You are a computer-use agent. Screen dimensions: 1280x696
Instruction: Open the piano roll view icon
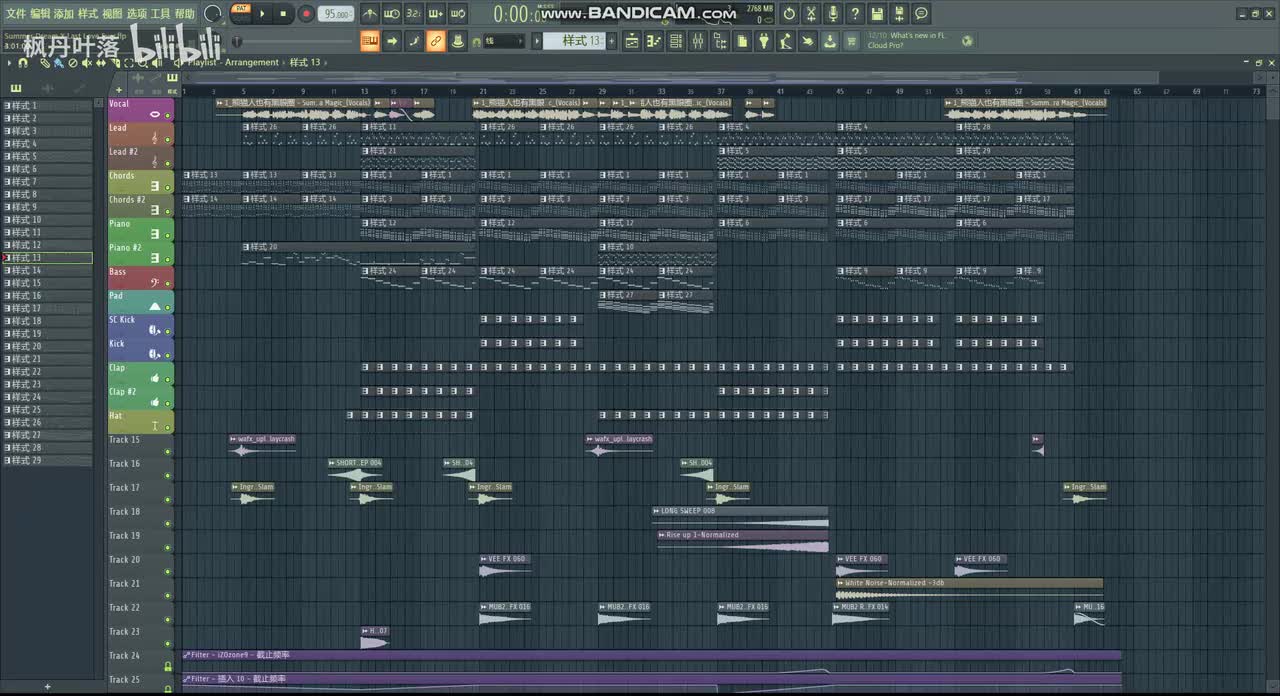654,41
